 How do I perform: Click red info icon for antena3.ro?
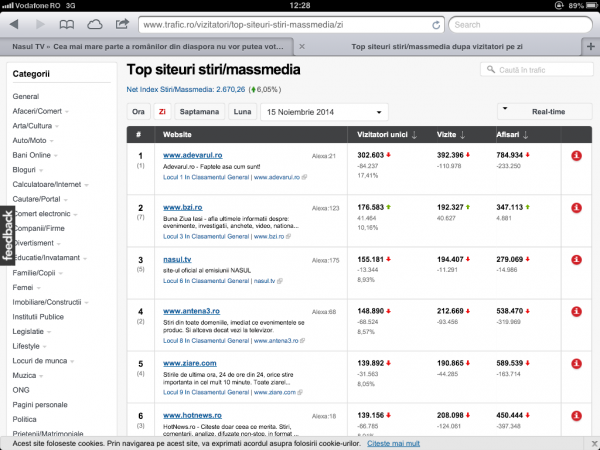point(576,311)
